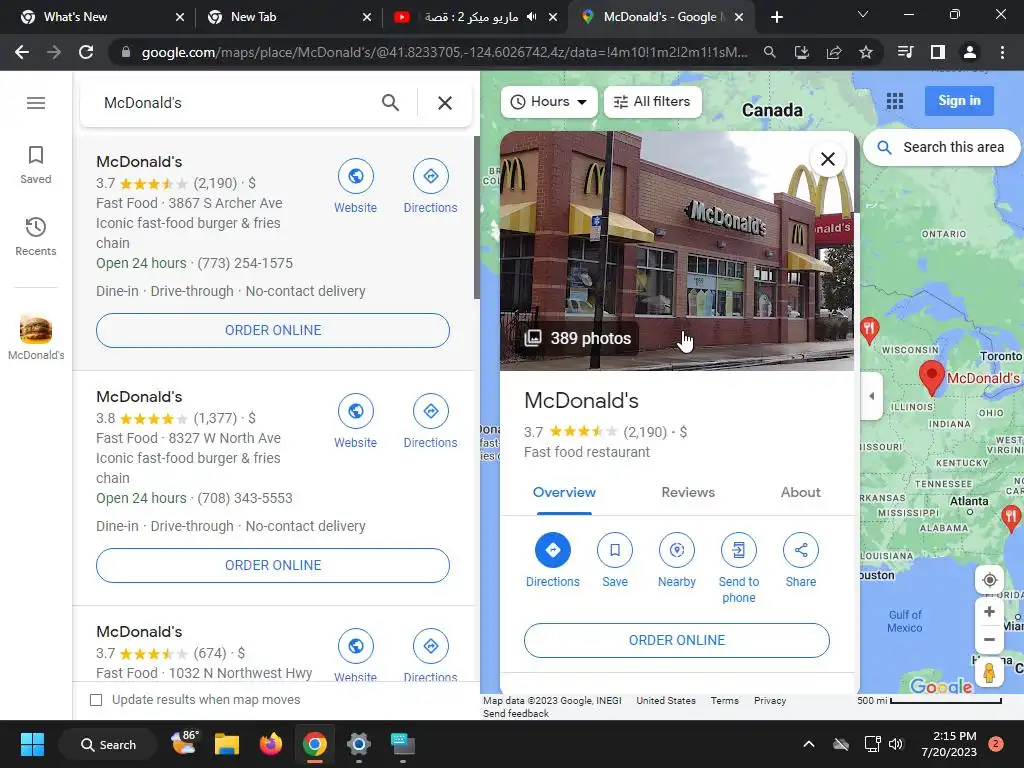The width and height of the screenshot is (1024, 768).
Task: Click the blue Directions icon in the details panel
Action: 552,551
